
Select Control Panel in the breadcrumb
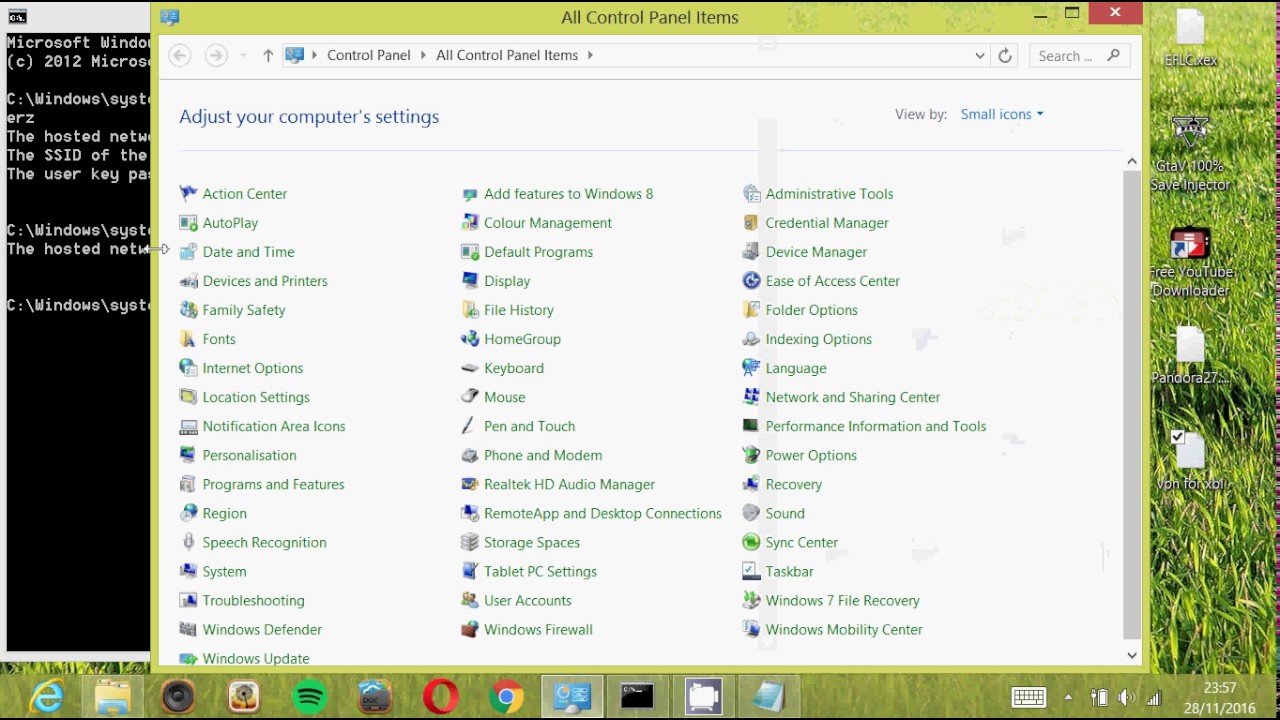[x=369, y=55]
